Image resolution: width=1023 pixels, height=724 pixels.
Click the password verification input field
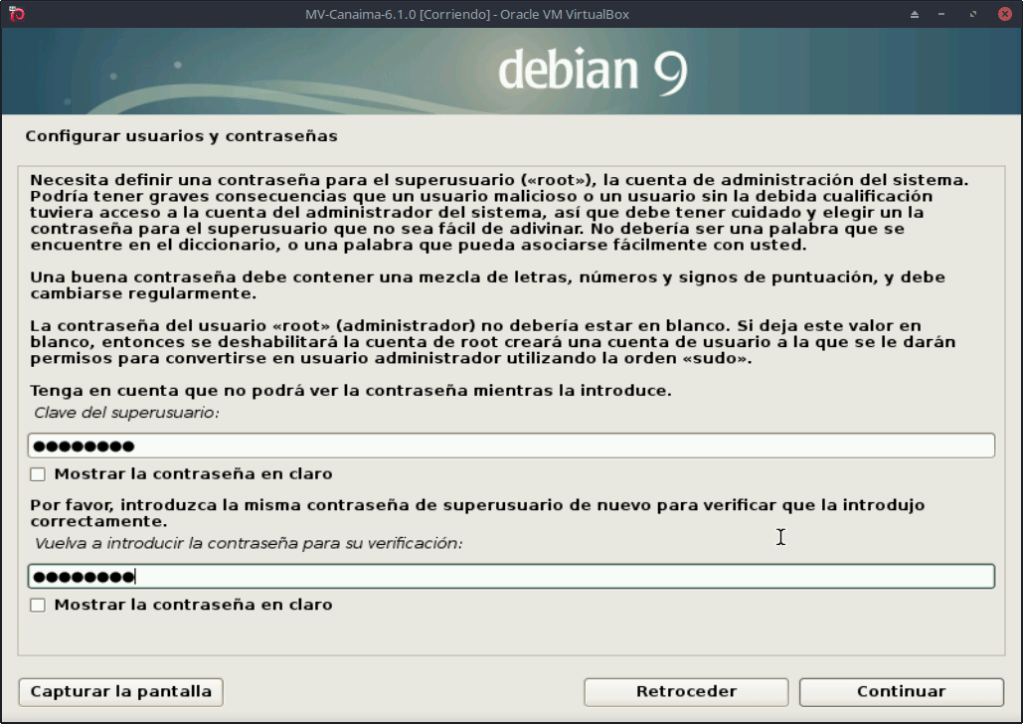coord(511,577)
